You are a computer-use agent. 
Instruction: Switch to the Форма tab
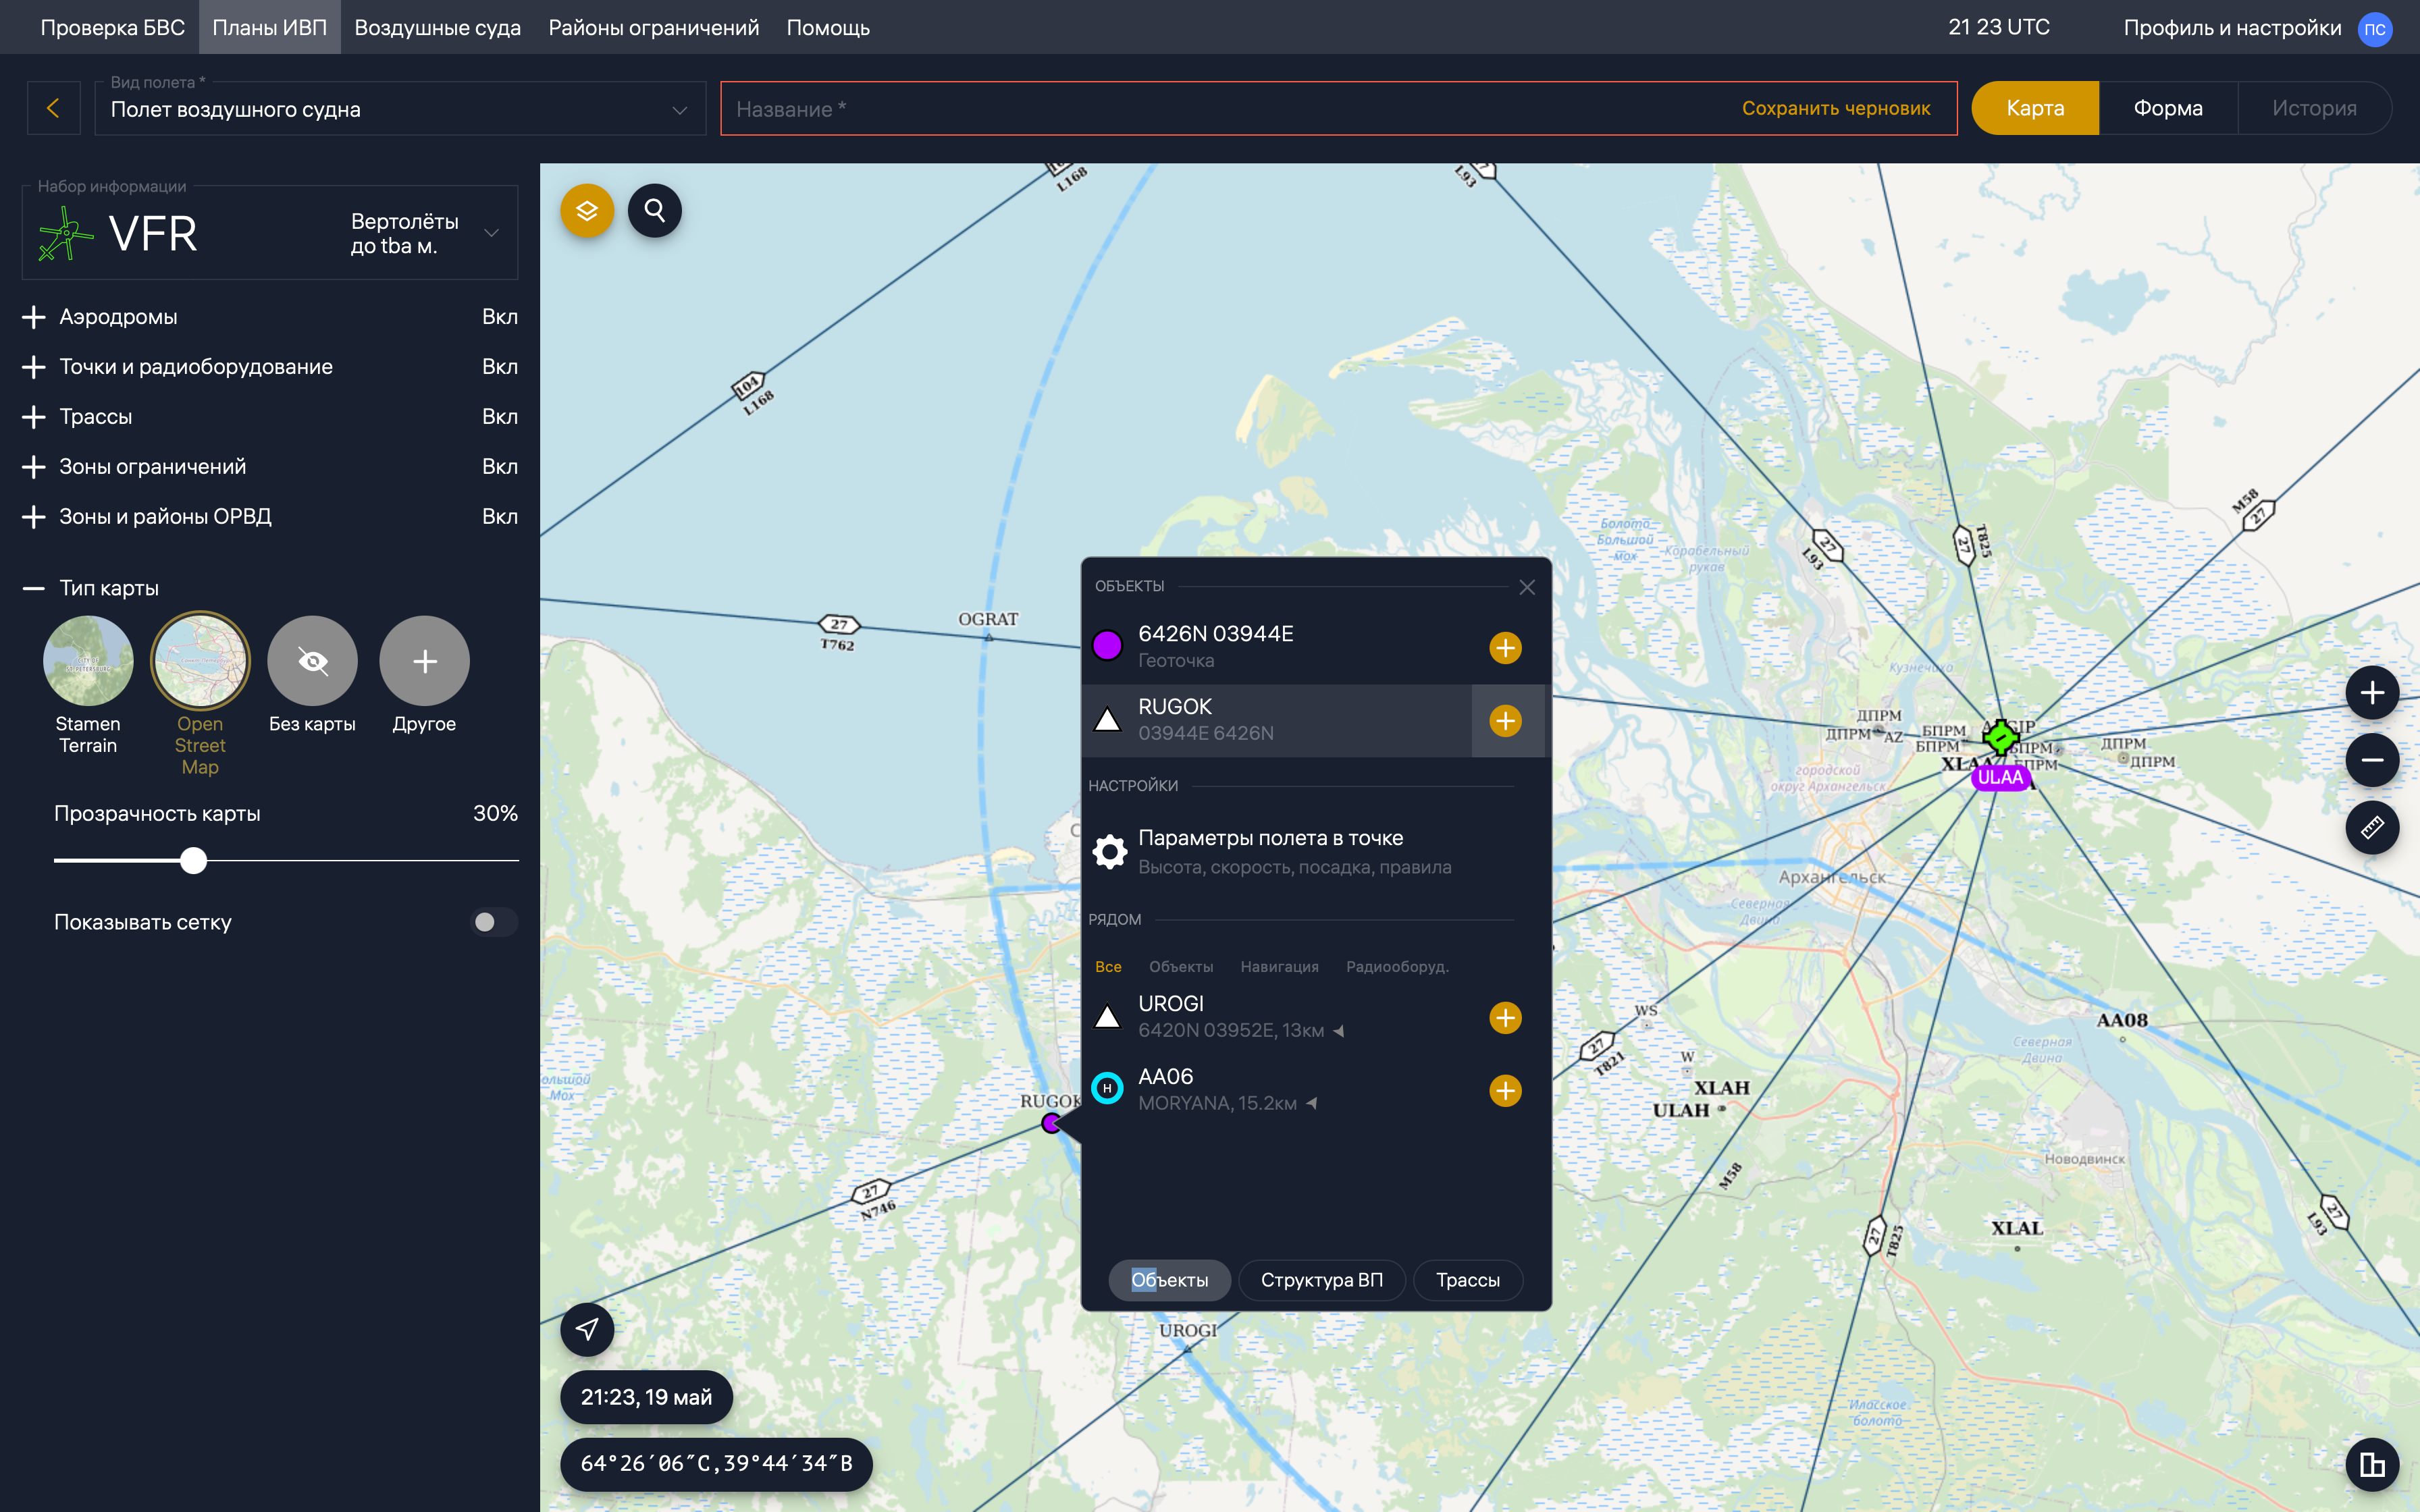(x=2167, y=108)
